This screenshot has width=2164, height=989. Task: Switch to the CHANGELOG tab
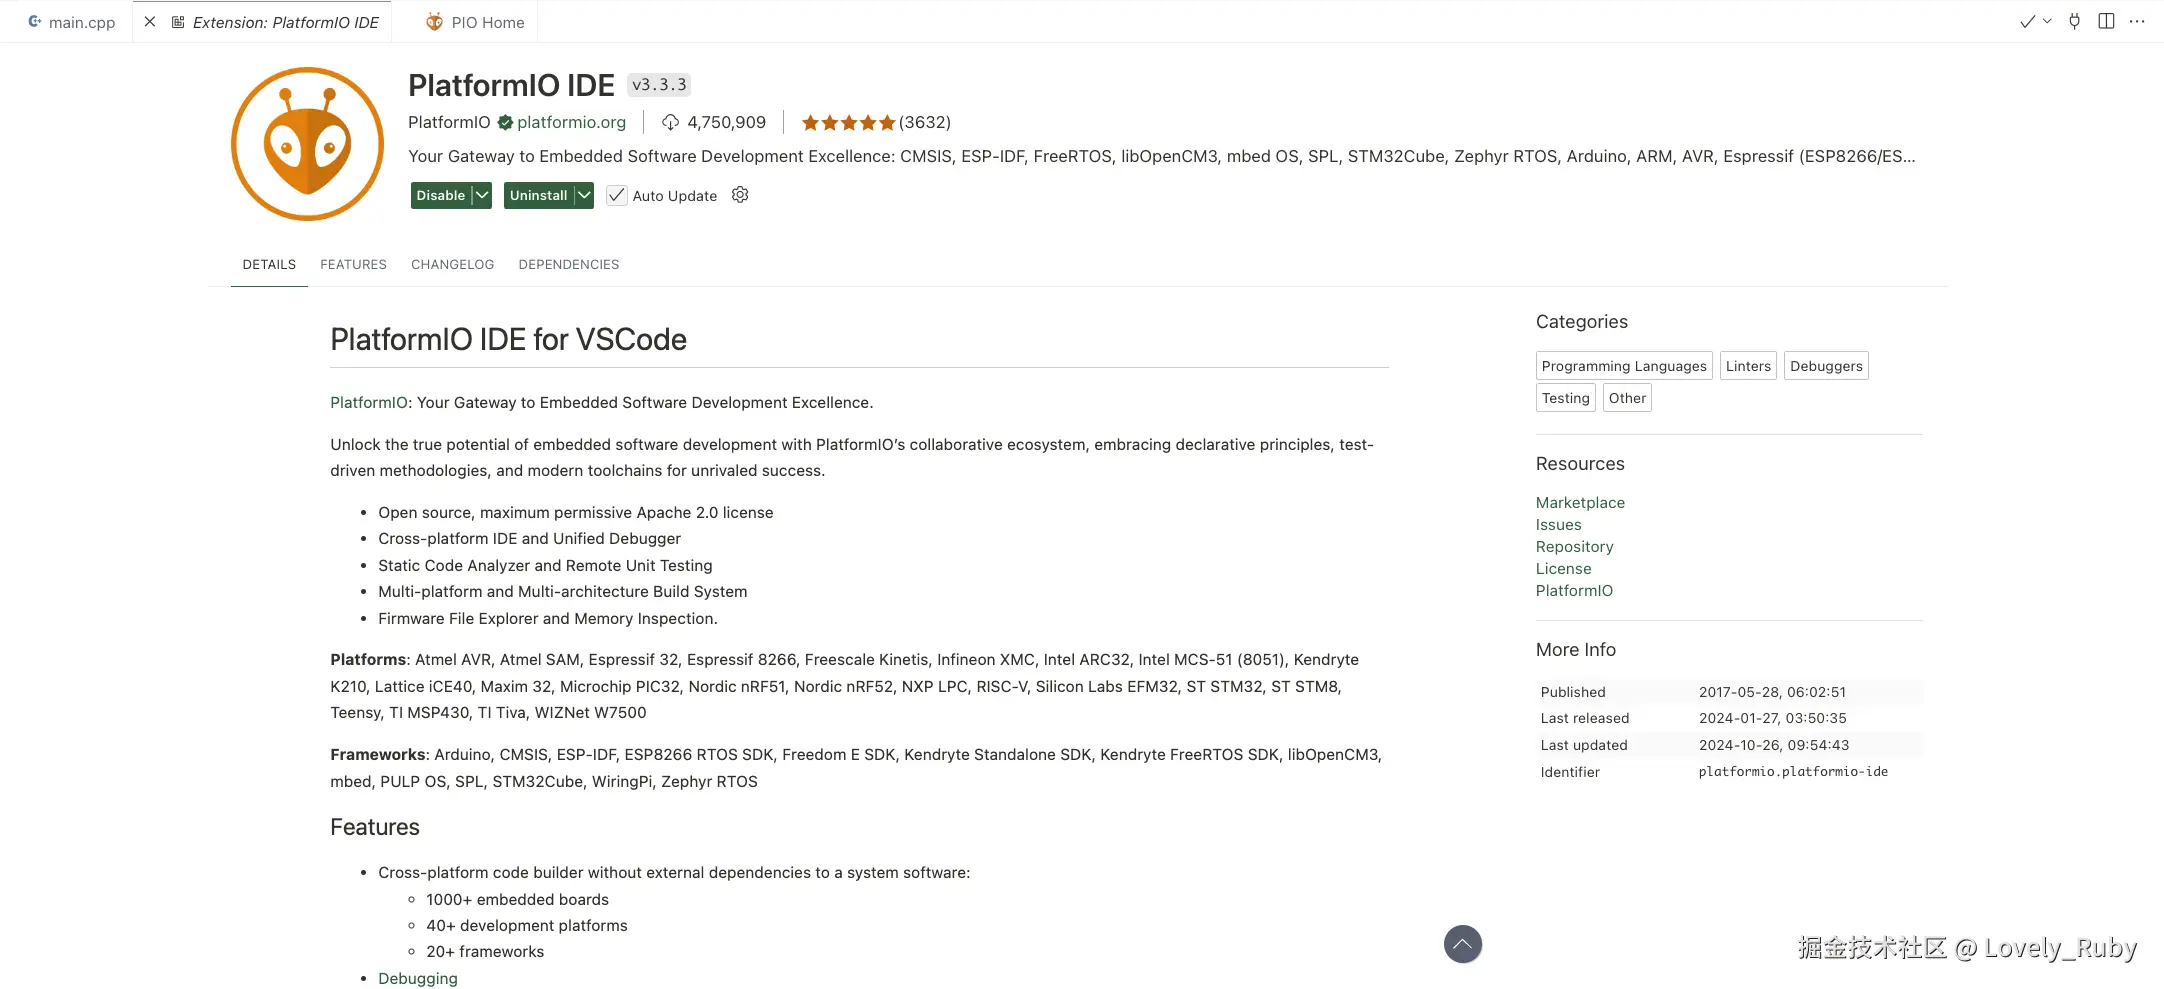click(x=452, y=265)
